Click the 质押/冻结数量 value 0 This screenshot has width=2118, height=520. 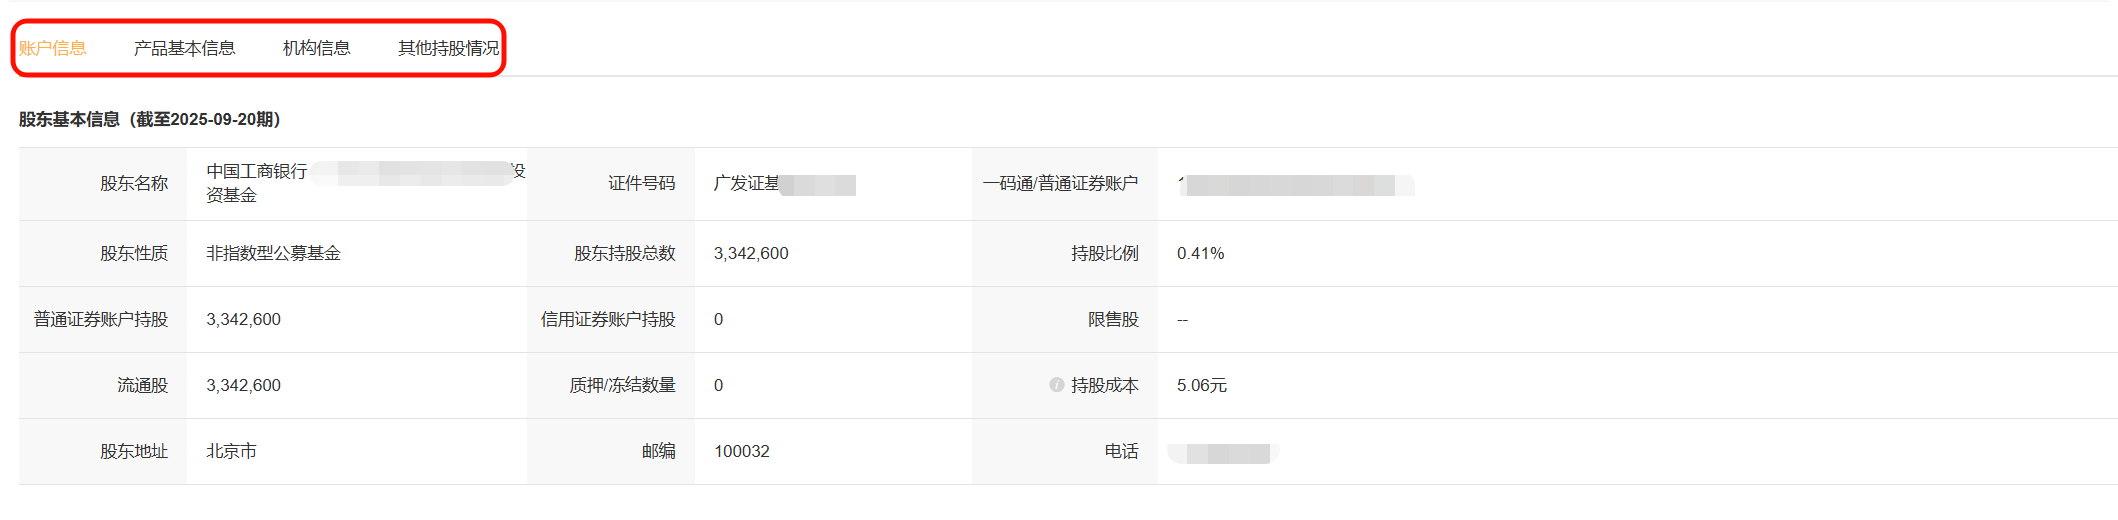tap(718, 385)
